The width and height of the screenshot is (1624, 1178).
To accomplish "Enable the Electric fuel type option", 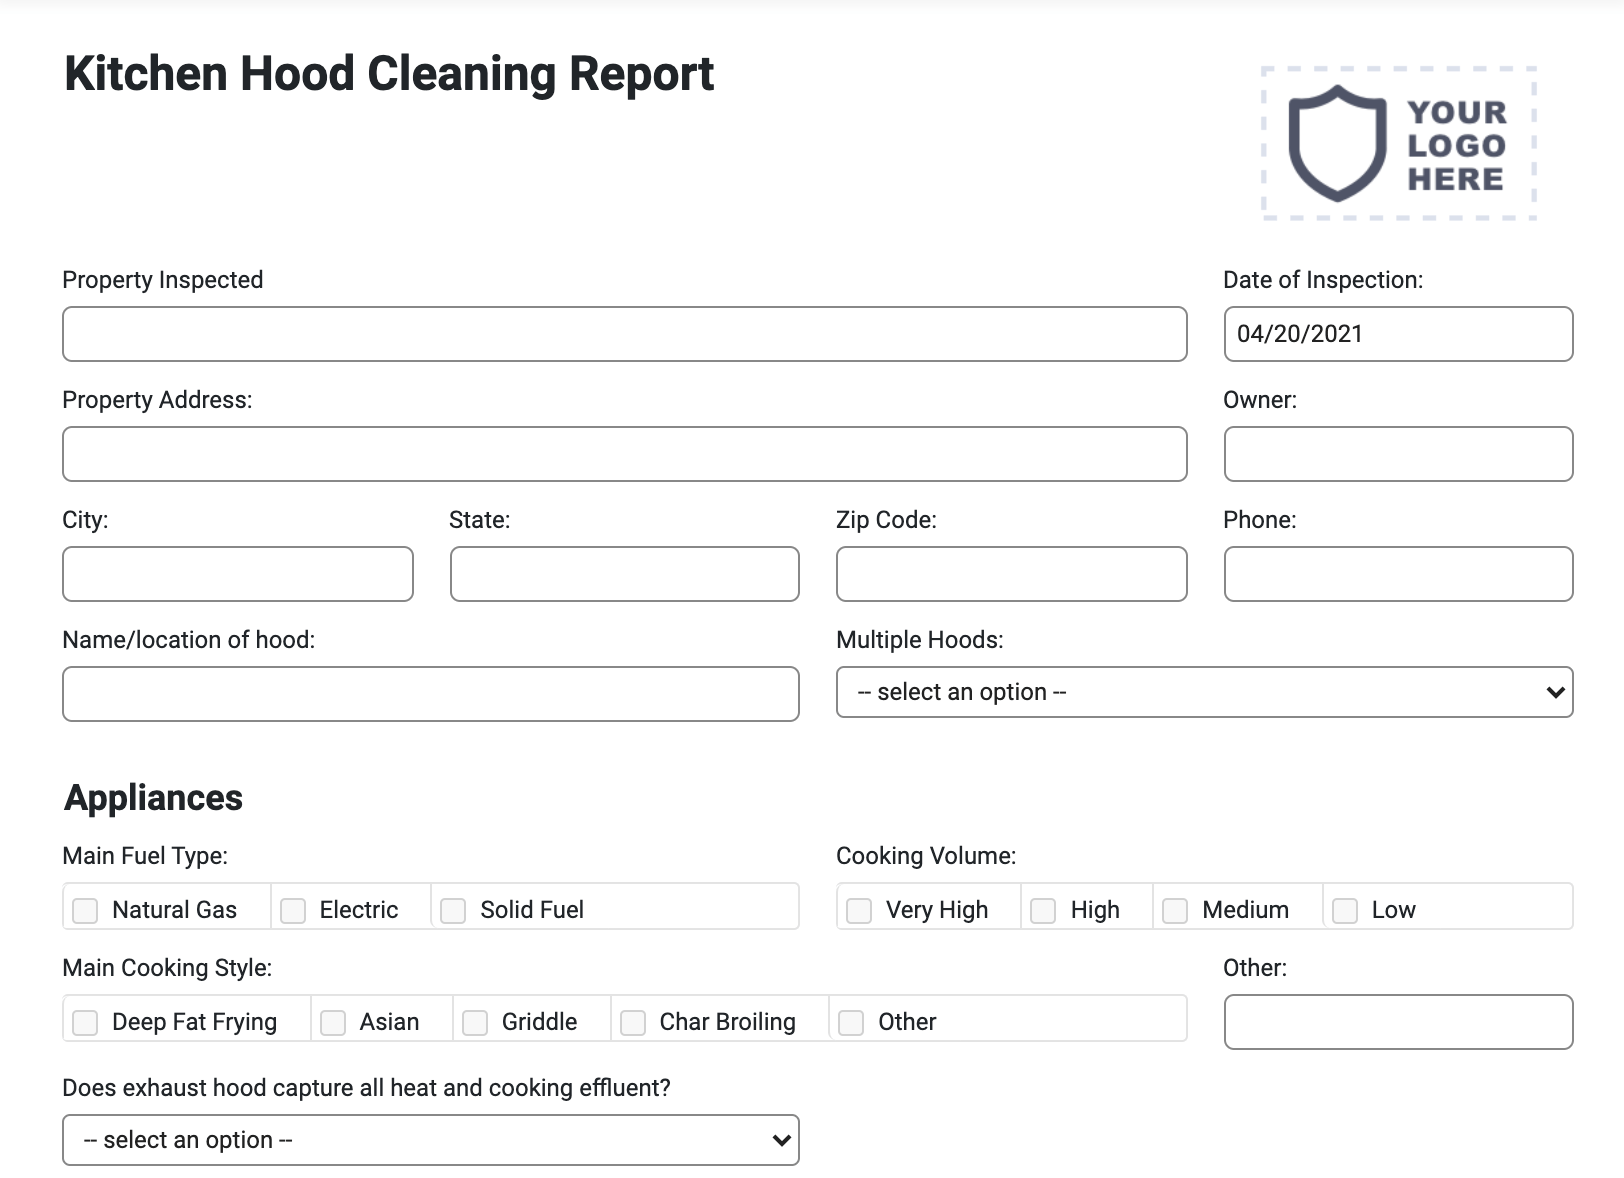I will pos(293,910).
